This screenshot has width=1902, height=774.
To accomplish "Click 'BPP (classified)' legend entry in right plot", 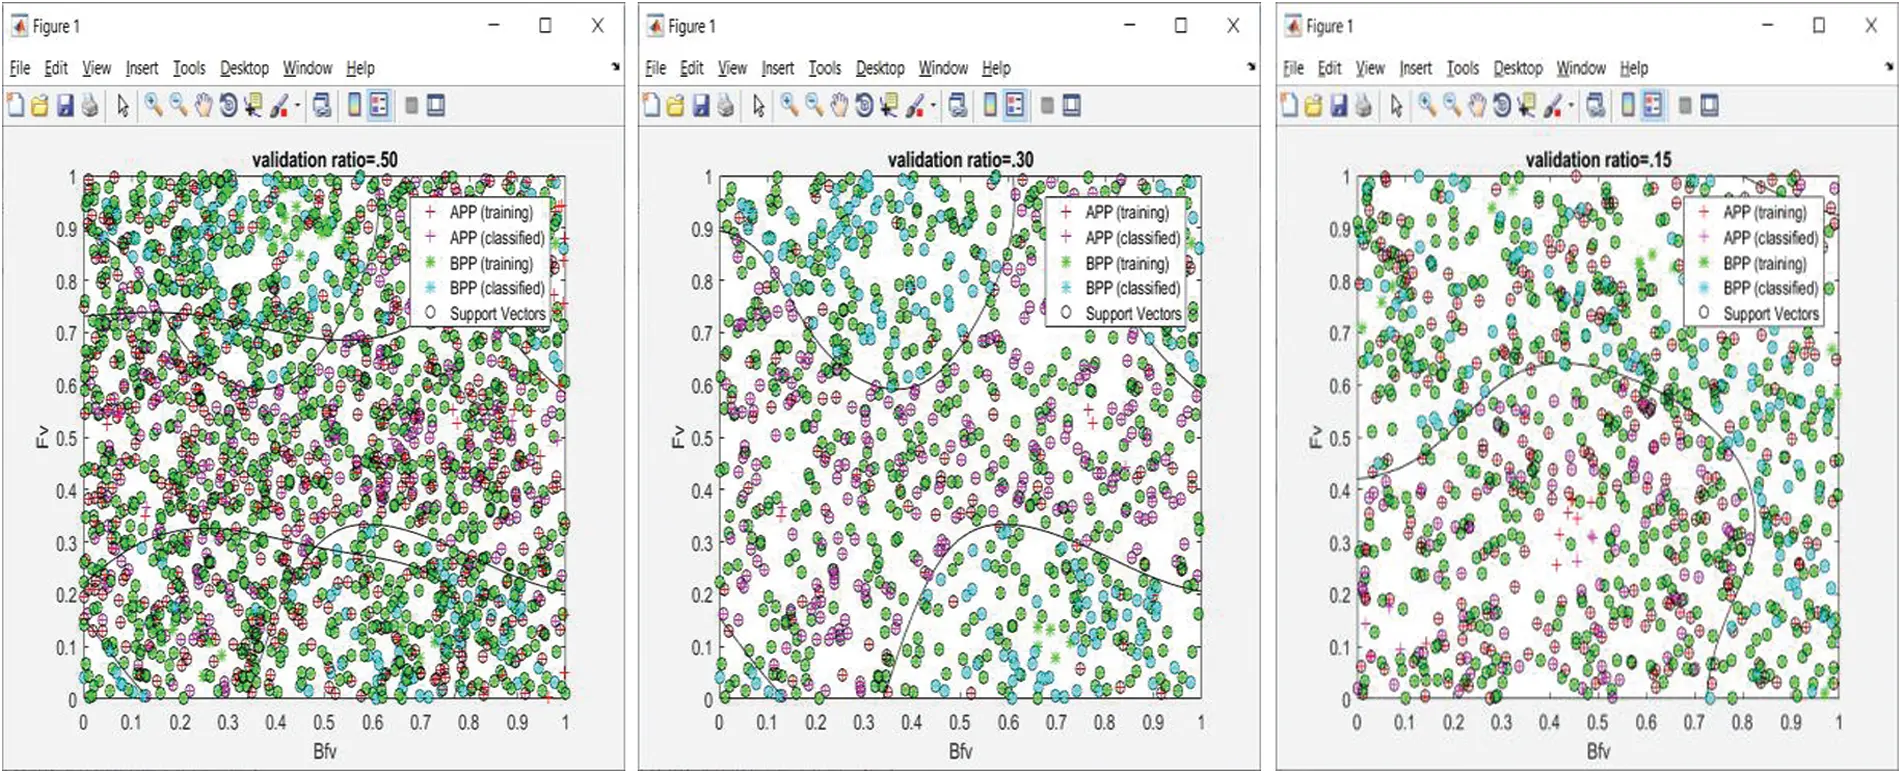I will point(1771,288).
